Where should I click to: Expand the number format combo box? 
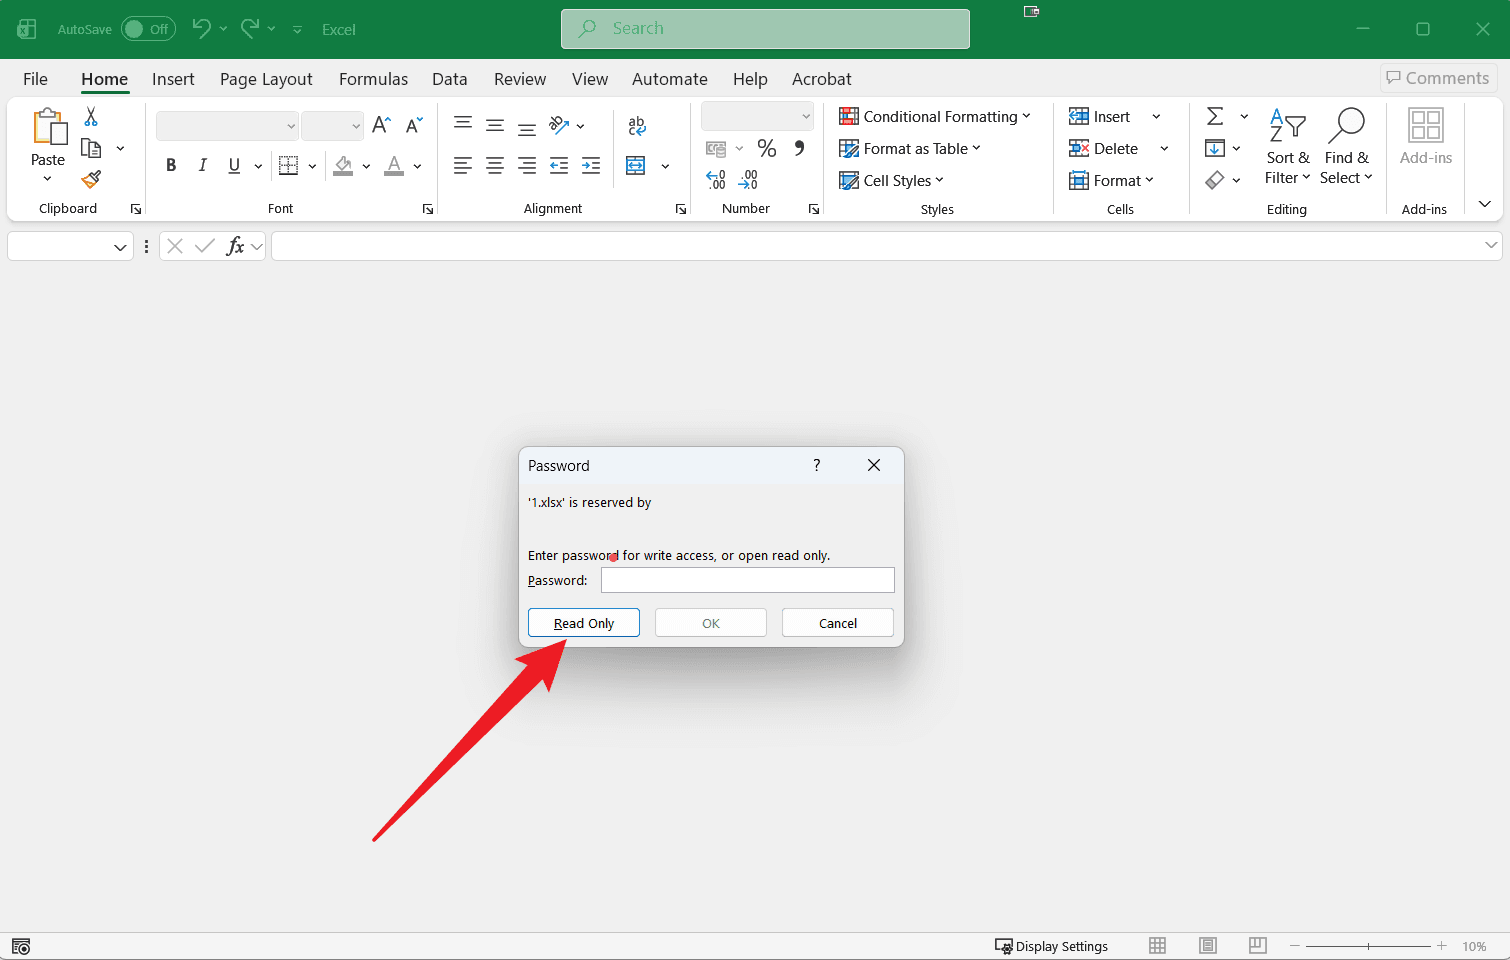point(806,116)
